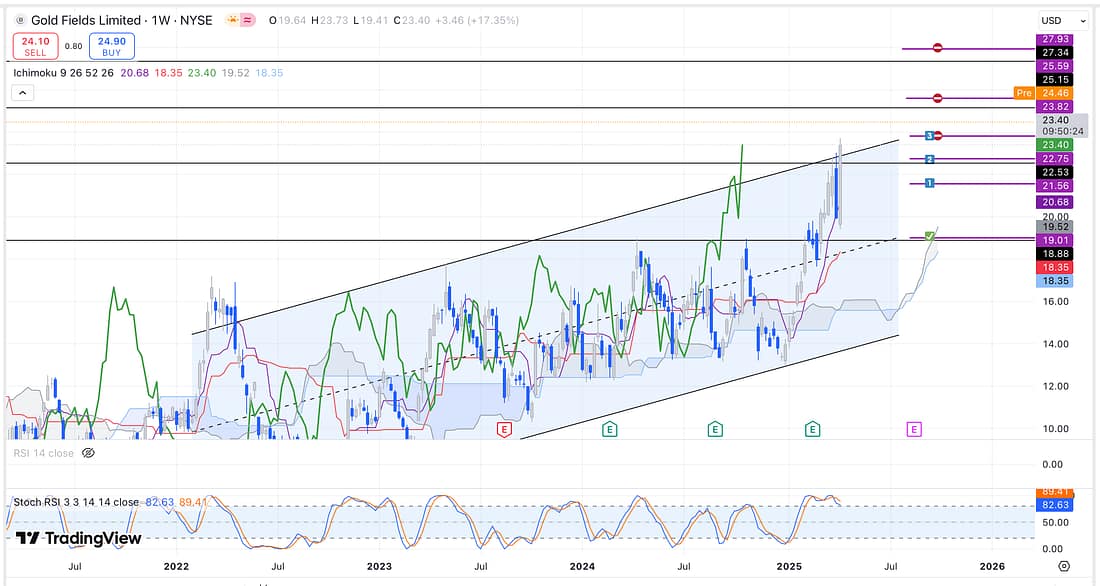Viewport: 1100px width, 586px height.
Task: Collapse the indicator legend with chevron button
Action: pos(22,93)
